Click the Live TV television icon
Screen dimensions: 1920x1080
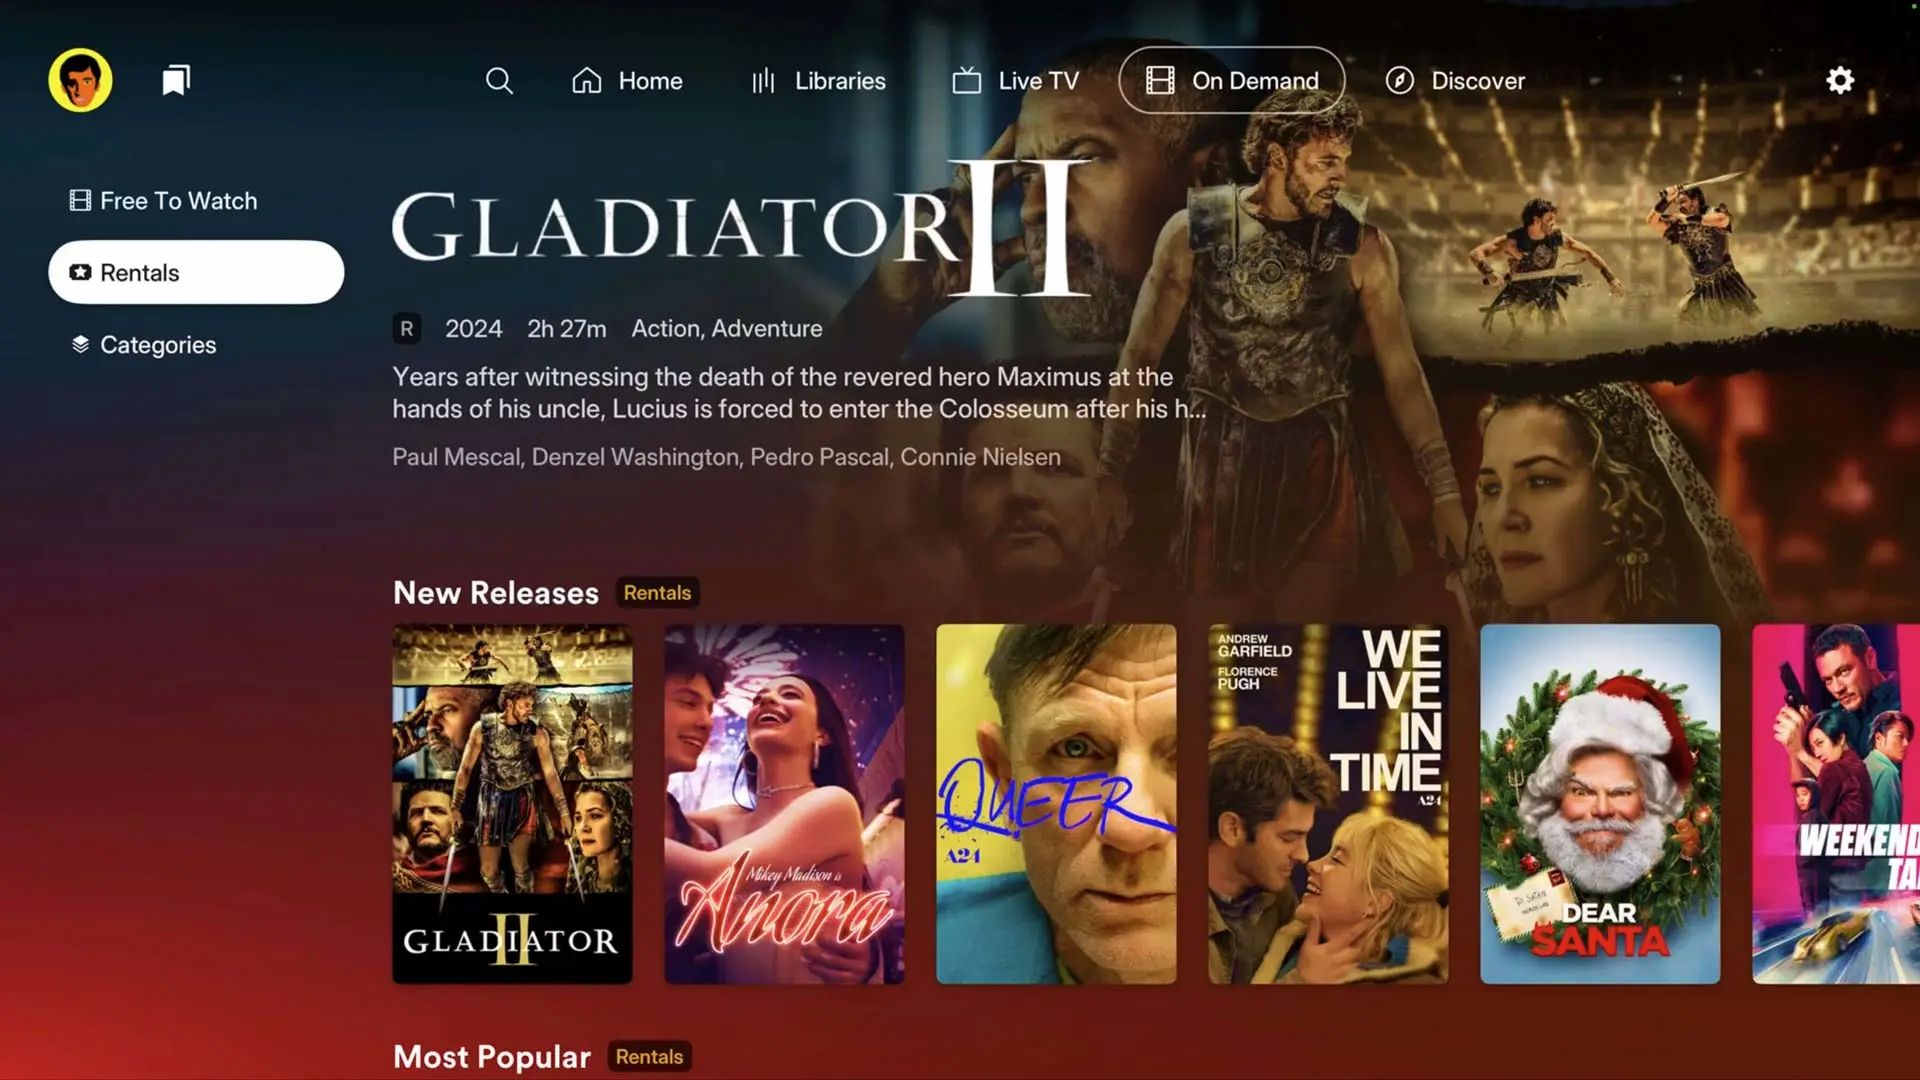coord(966,80)
